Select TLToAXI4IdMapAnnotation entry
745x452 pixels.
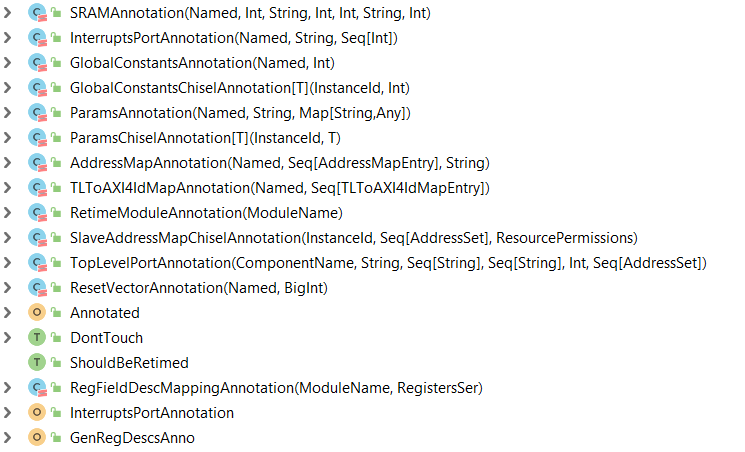[279, 188]
